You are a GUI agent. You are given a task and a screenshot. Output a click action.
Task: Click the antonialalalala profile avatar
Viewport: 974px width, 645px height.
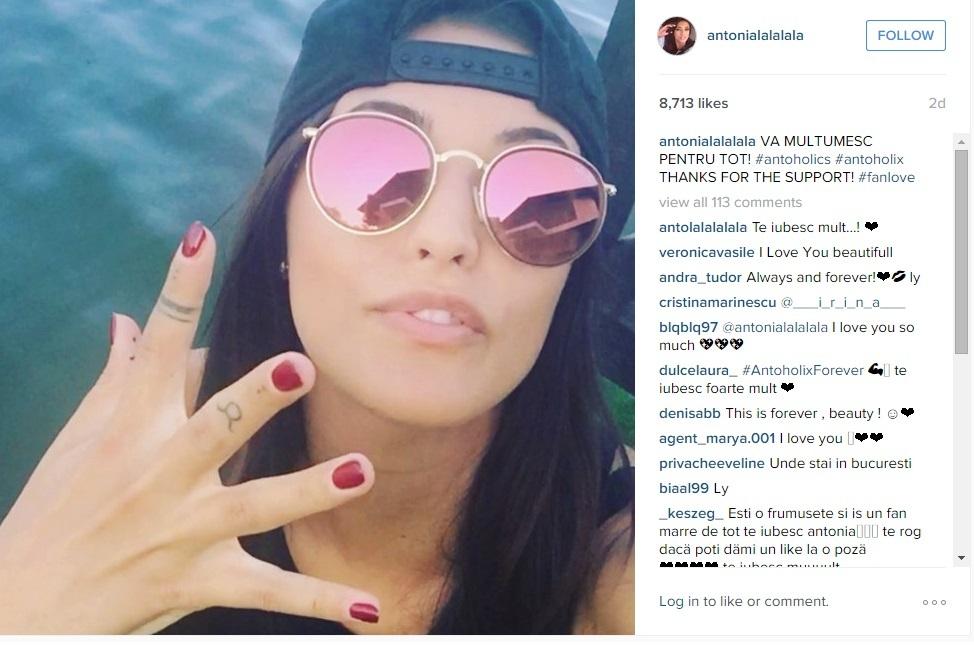pos(676,35)
